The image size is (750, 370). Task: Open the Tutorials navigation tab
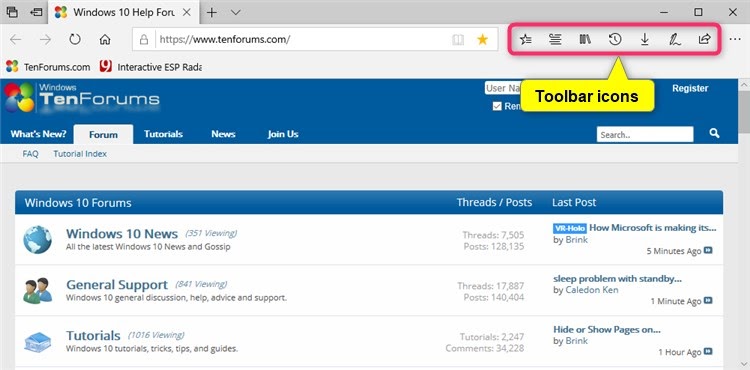pyautogui.click(x=163, y=134)
